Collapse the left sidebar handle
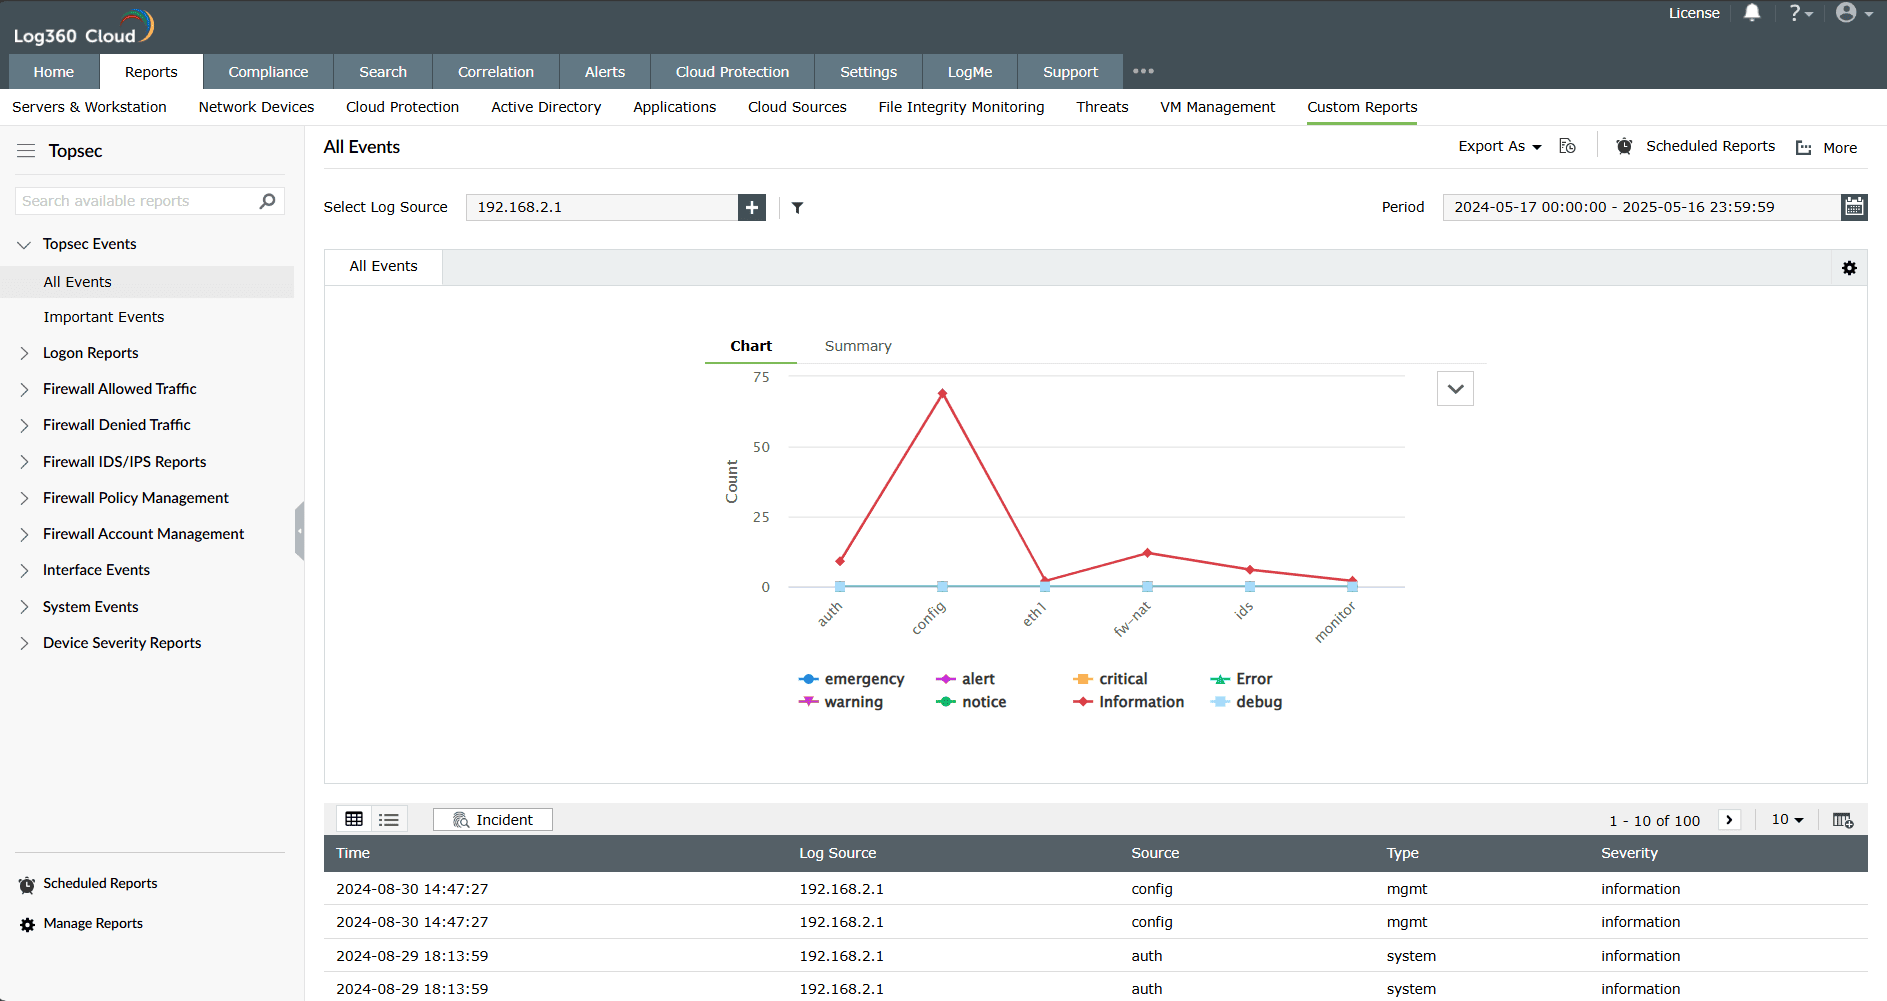 pyautogui.click(x=299, y=531)
